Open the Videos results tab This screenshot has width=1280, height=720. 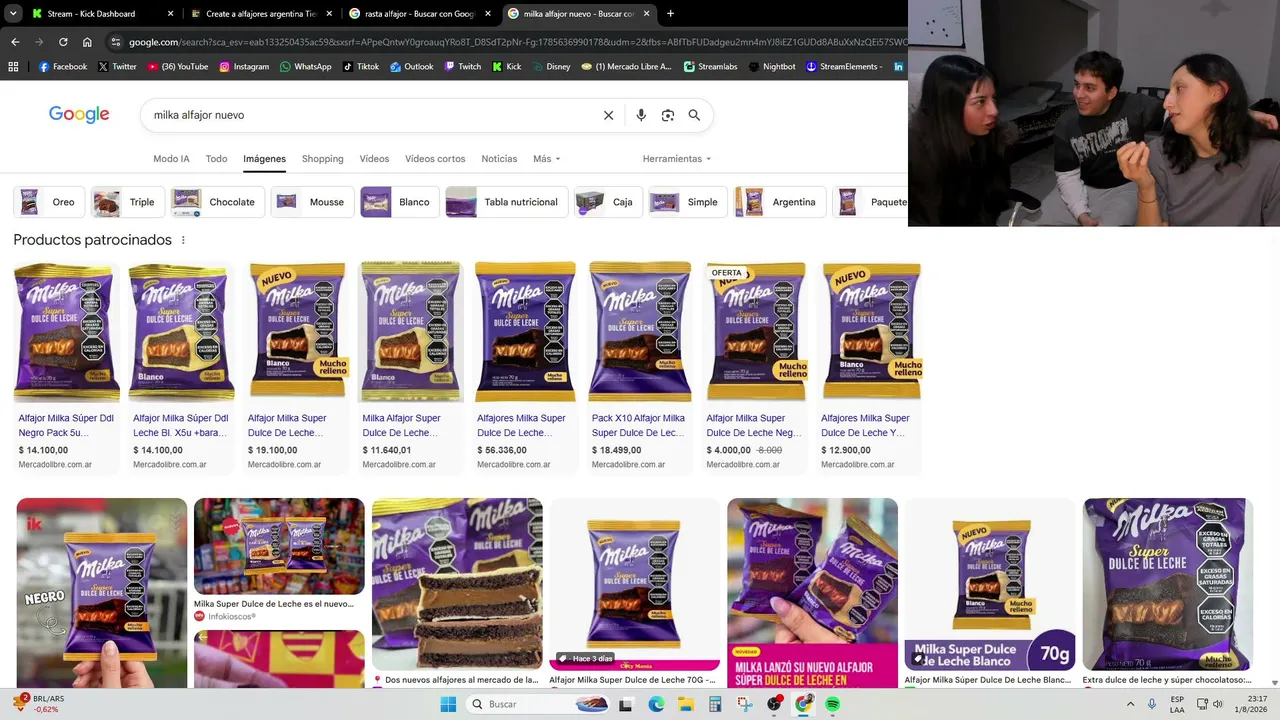click(x=374, y=159)
